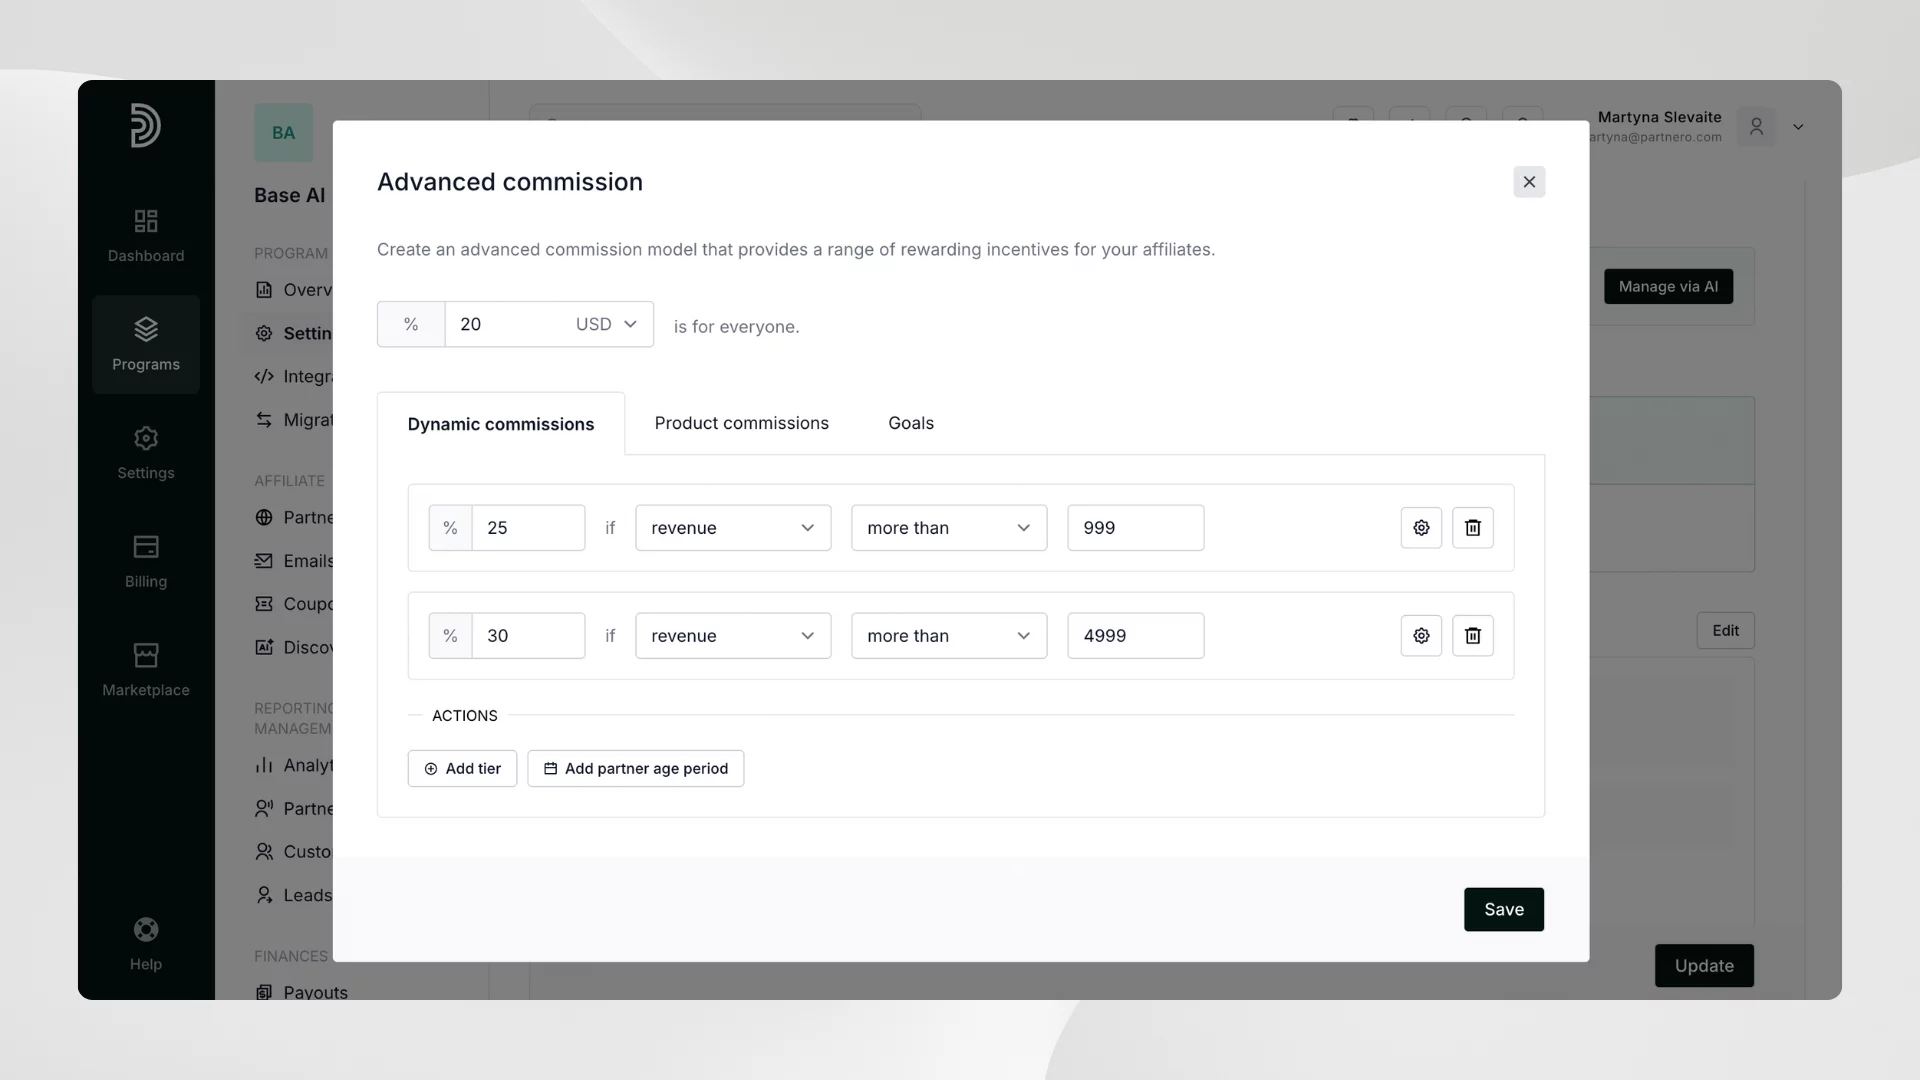Screen dimensions: 1920x1080
Task: Click Add partner age period button
Action: tap(636, 769)
